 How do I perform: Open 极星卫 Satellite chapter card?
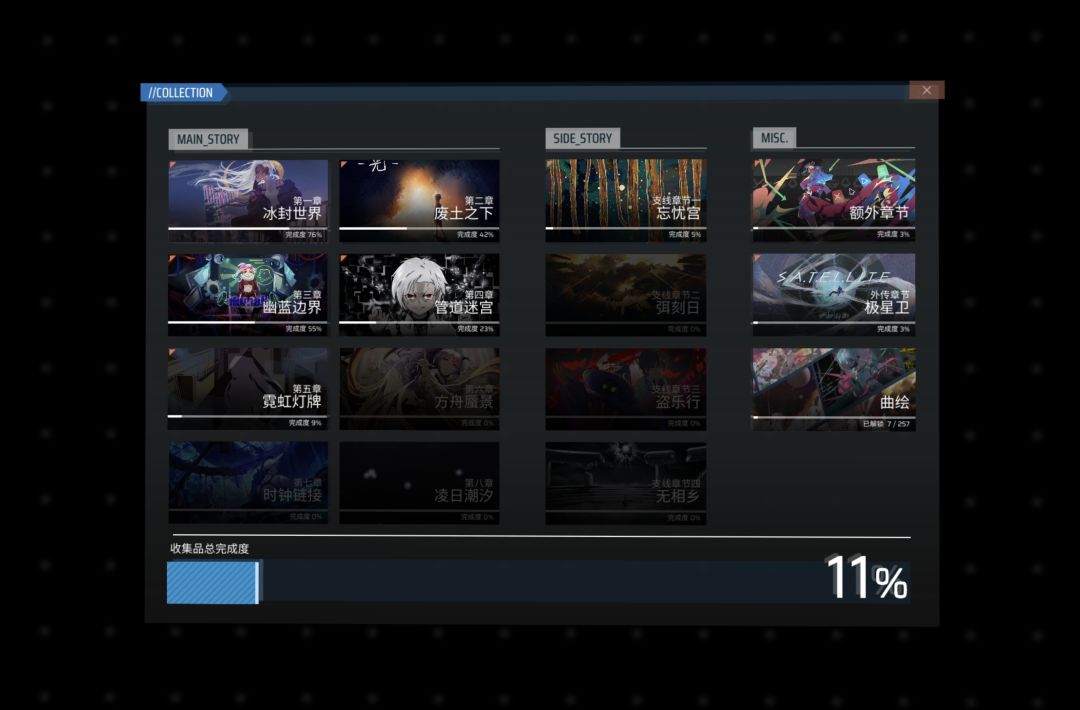click(833, 294)
